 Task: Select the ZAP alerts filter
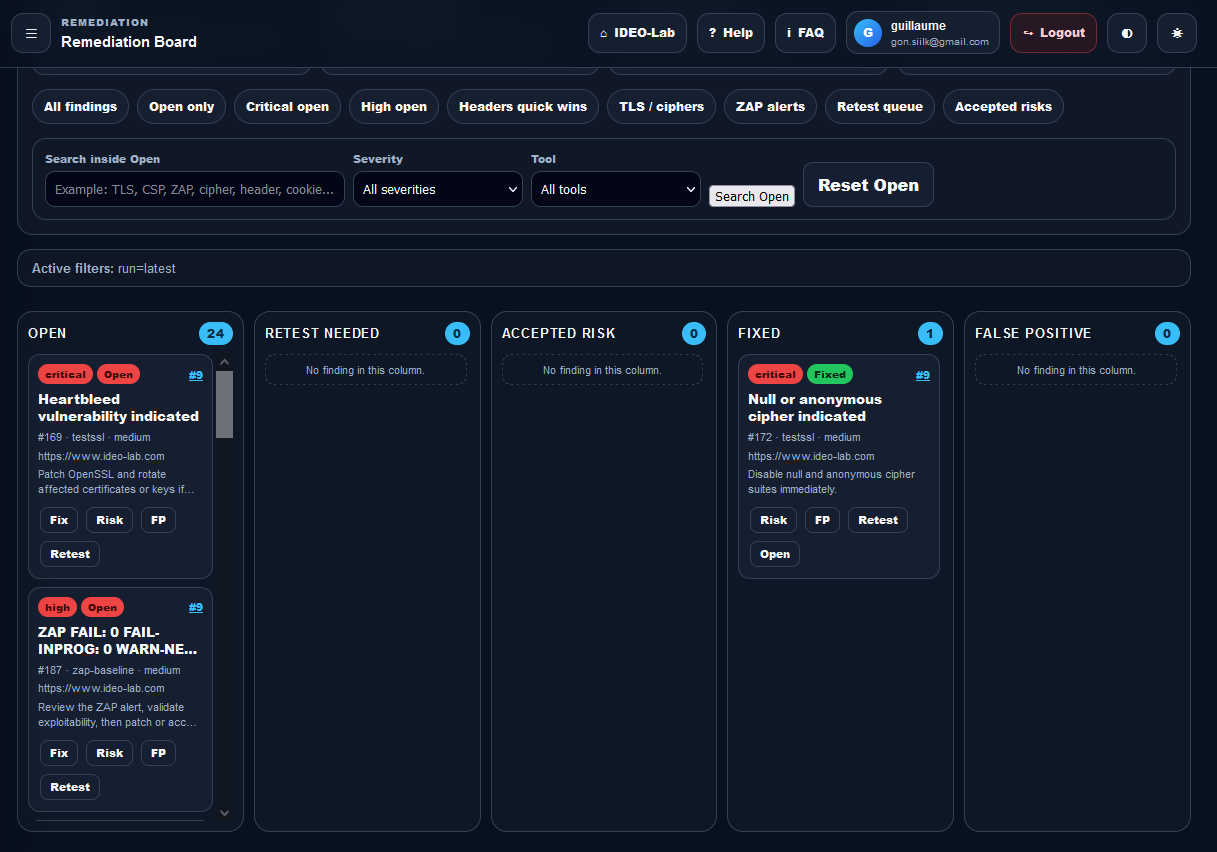(x=770, y=107)
